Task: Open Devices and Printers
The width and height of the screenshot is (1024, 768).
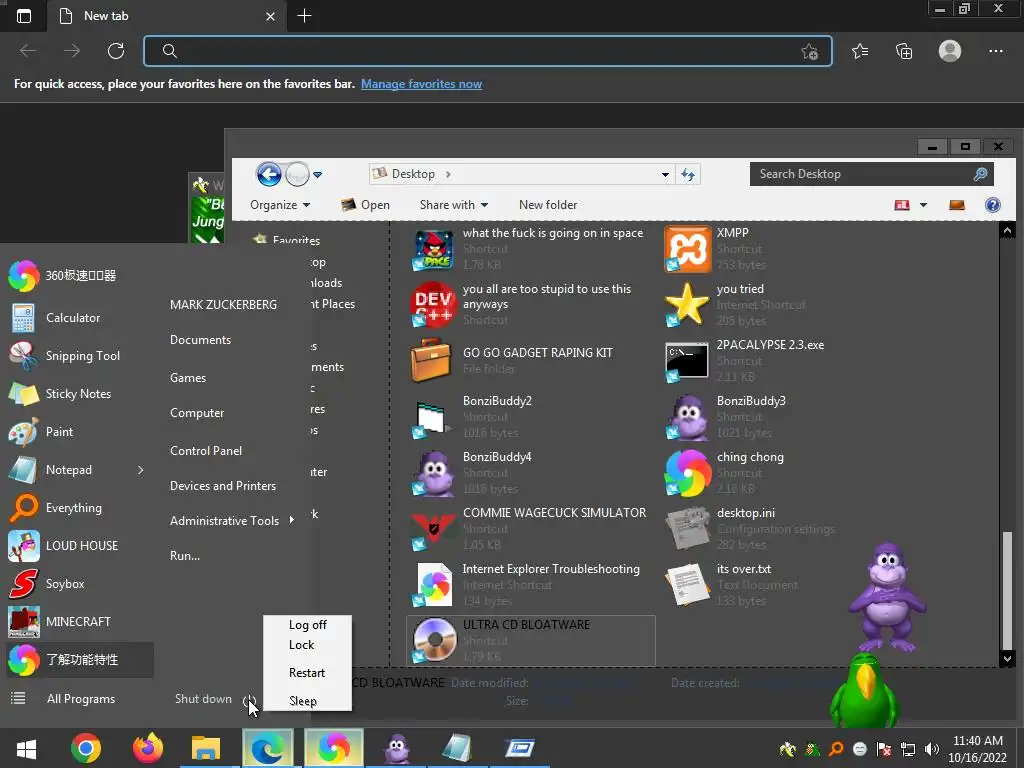Action: click(x=223, y=486)
